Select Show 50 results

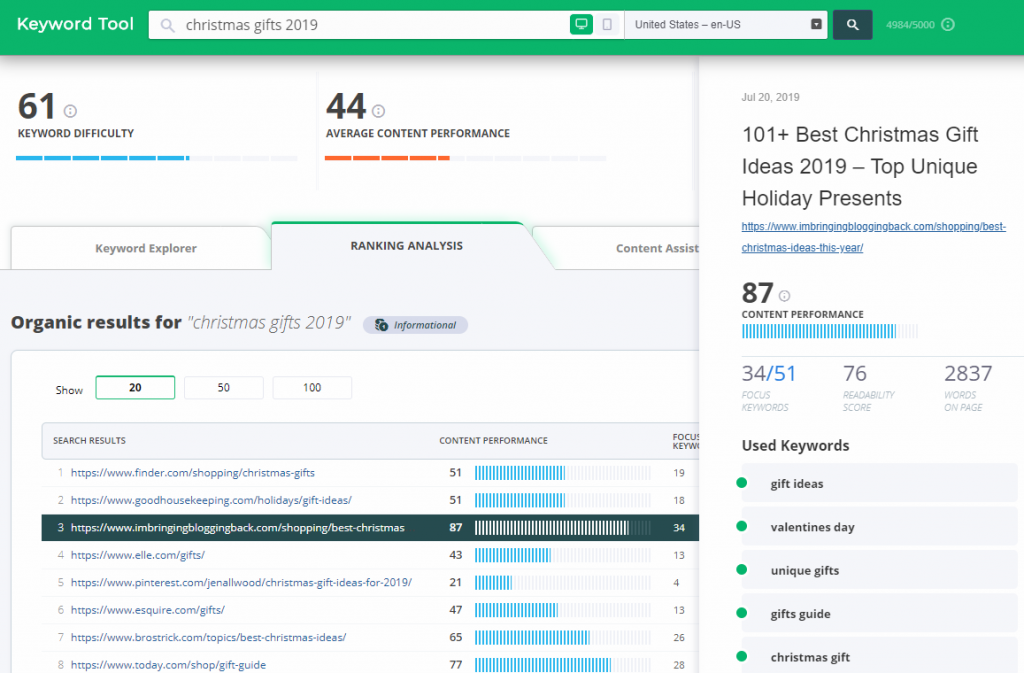tap(223, 387)
